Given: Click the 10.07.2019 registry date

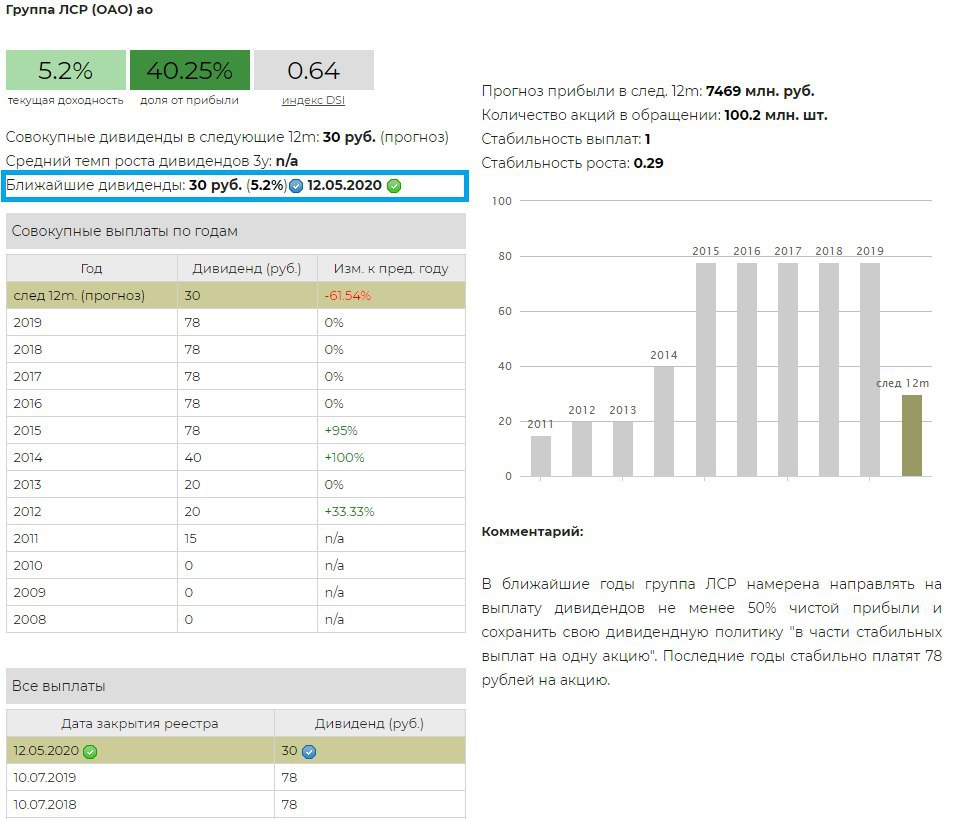Looking at the screenshot, I should pyautogui.click(x=45, y=778).
